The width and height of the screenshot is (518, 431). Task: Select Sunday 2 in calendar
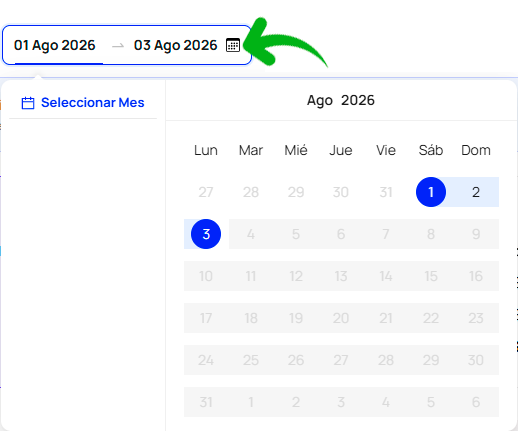coord(476,192)
